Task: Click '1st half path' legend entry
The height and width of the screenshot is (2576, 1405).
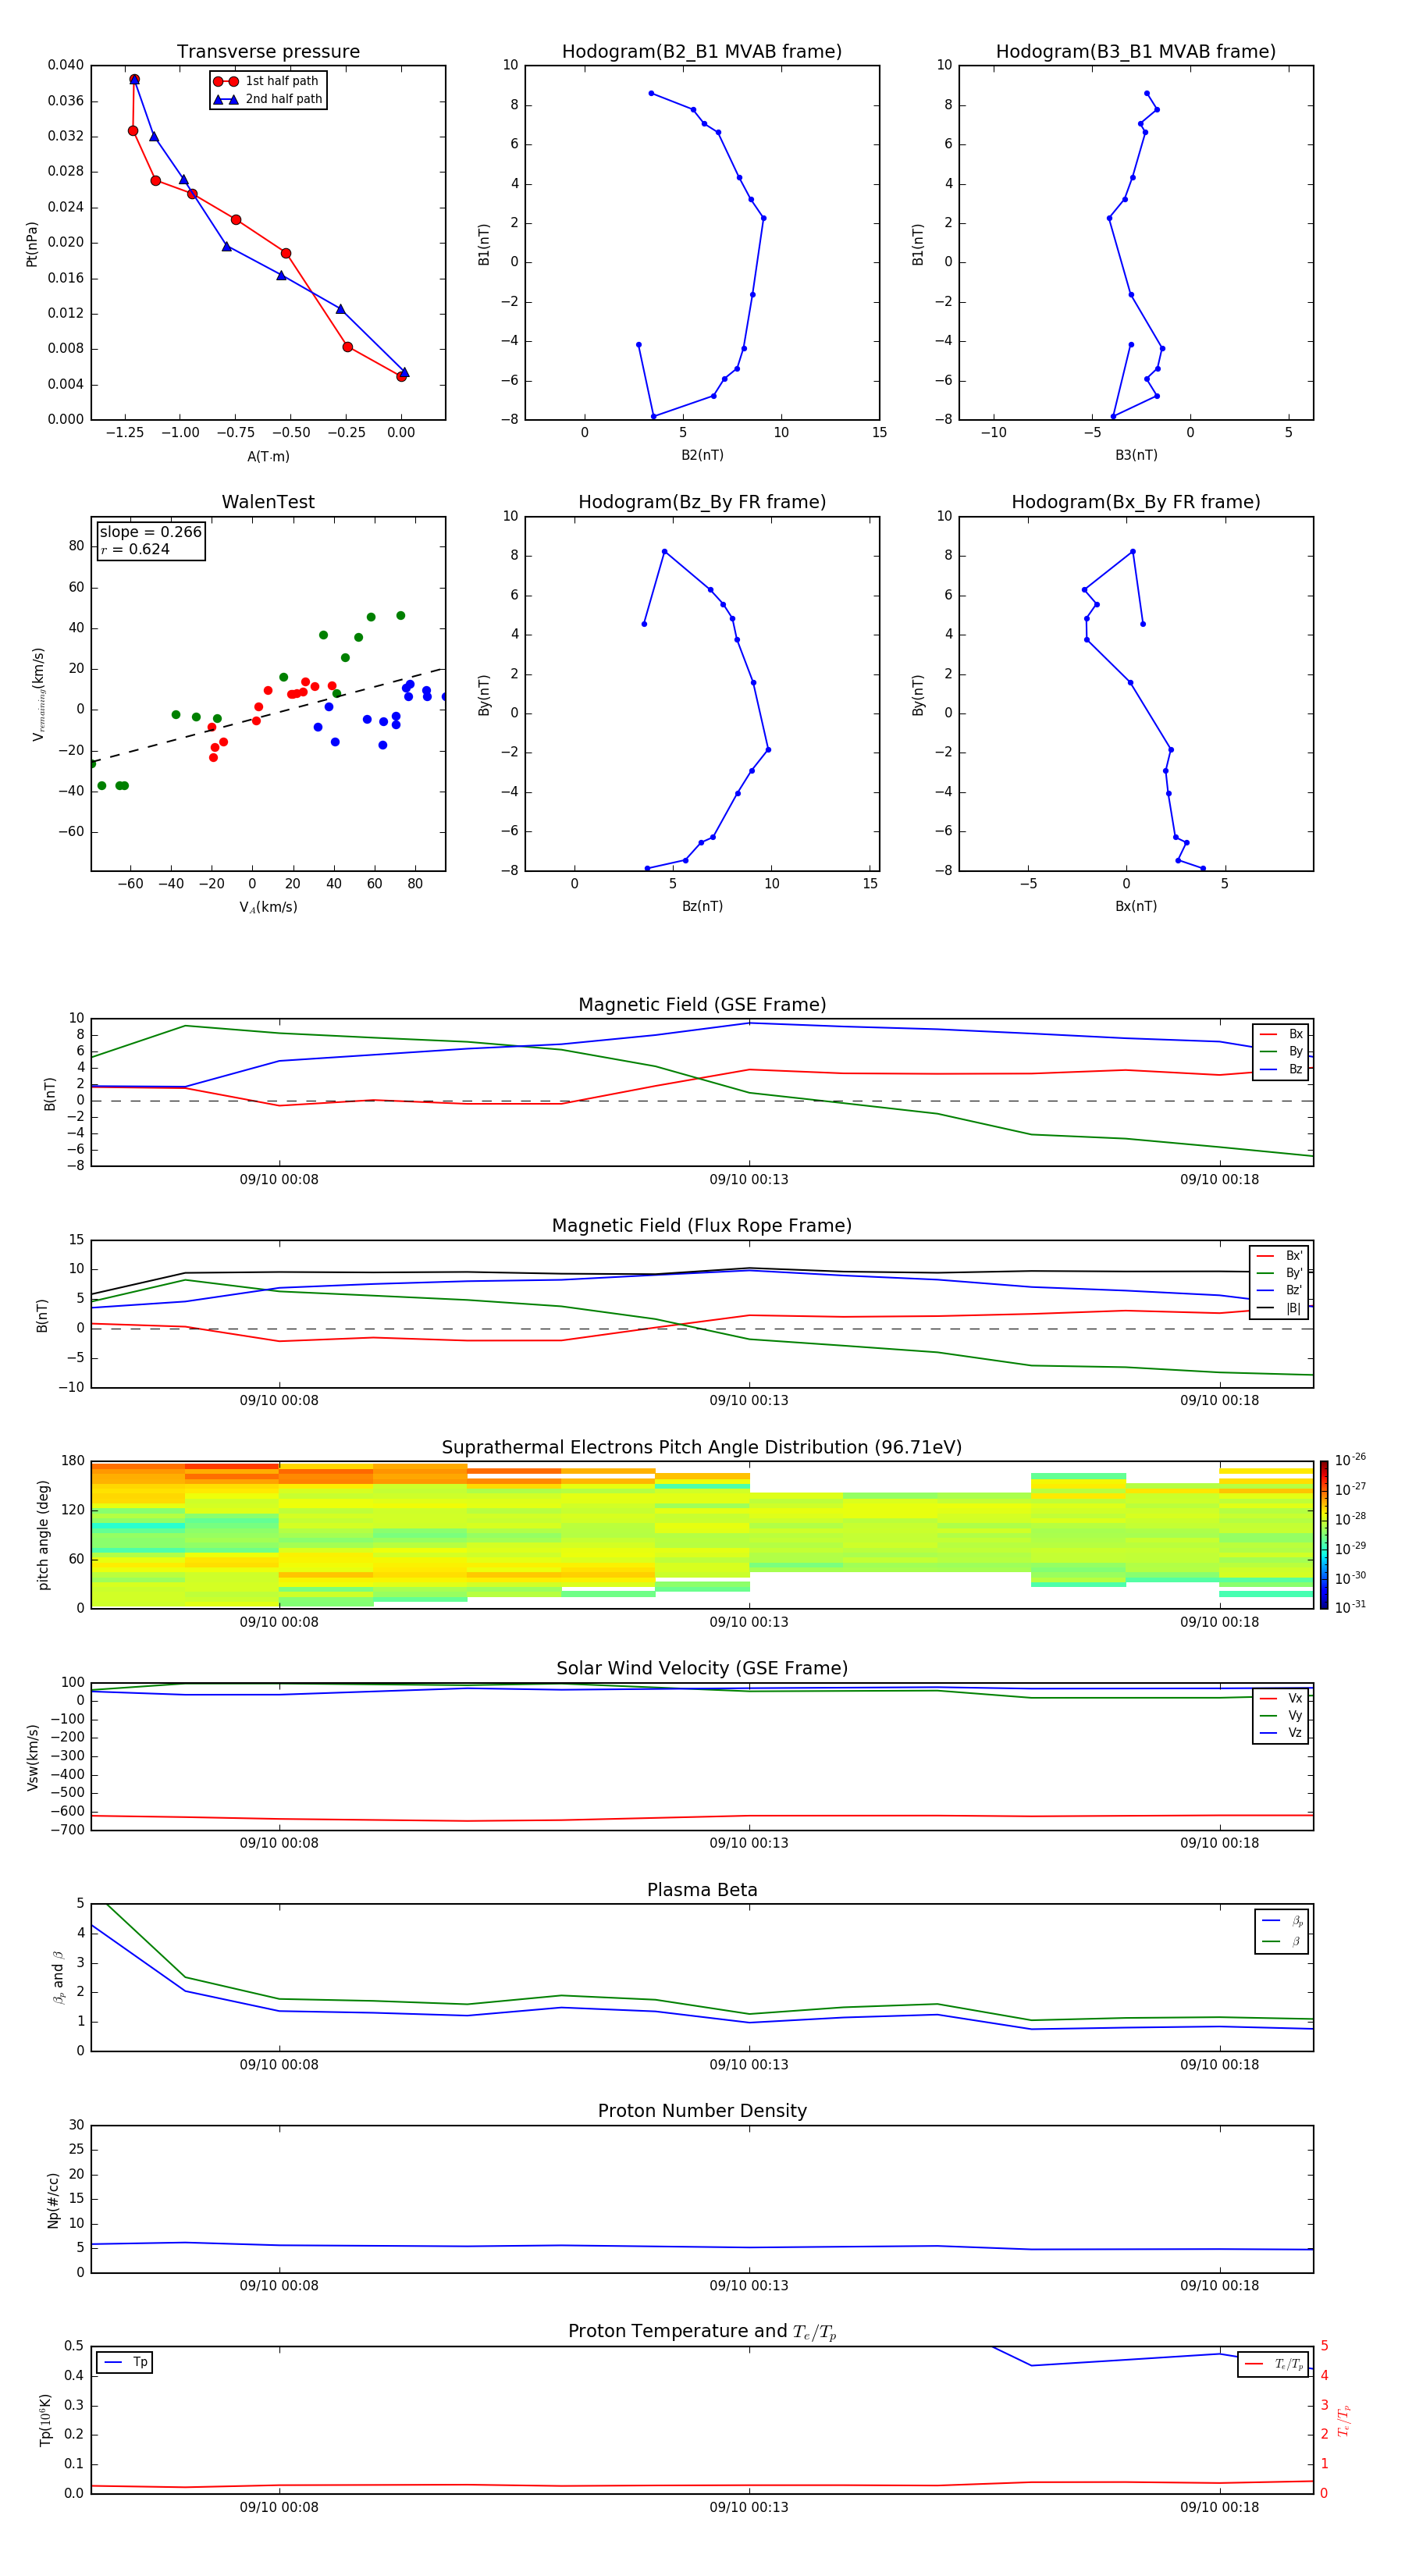Action: (x=267, y=81)
